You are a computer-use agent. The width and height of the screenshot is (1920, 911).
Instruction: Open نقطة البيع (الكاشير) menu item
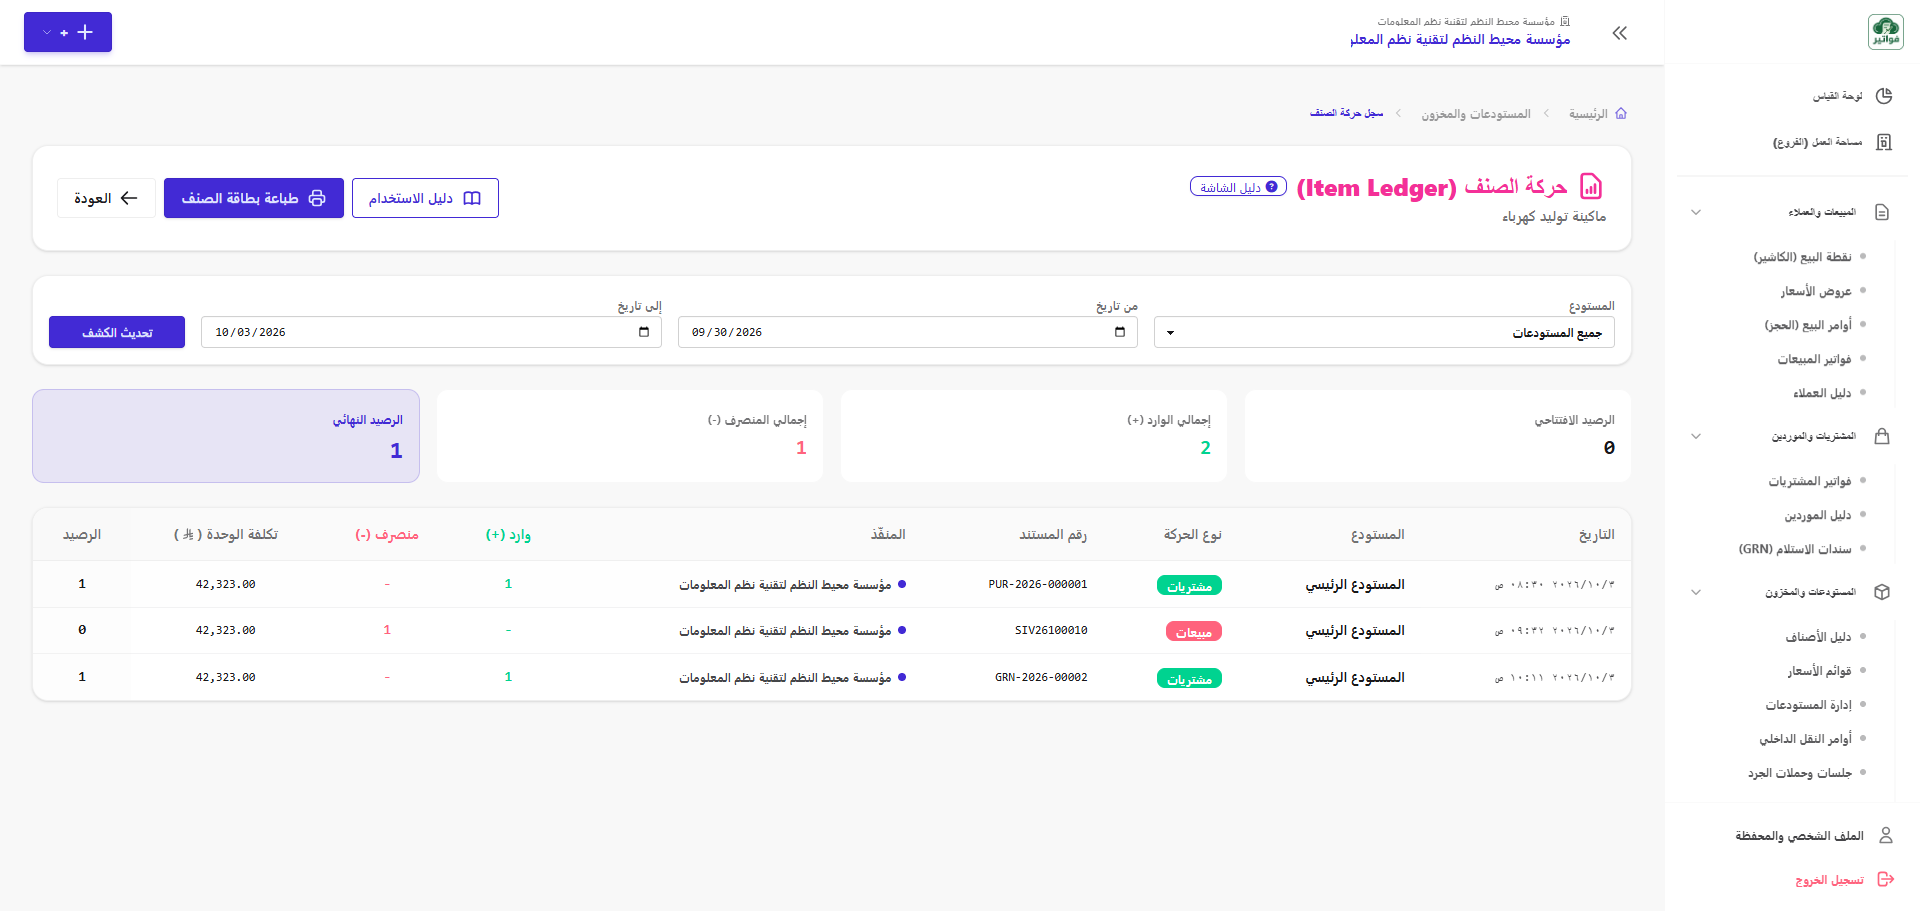(x=1802, y=257)
